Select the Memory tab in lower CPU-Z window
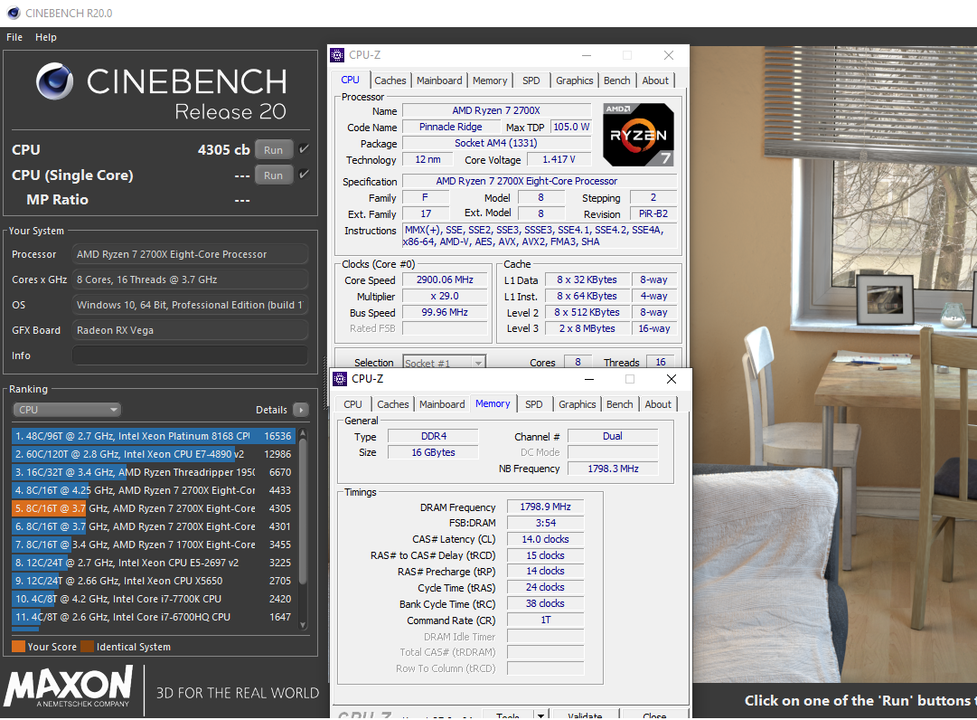 point(493,404)
